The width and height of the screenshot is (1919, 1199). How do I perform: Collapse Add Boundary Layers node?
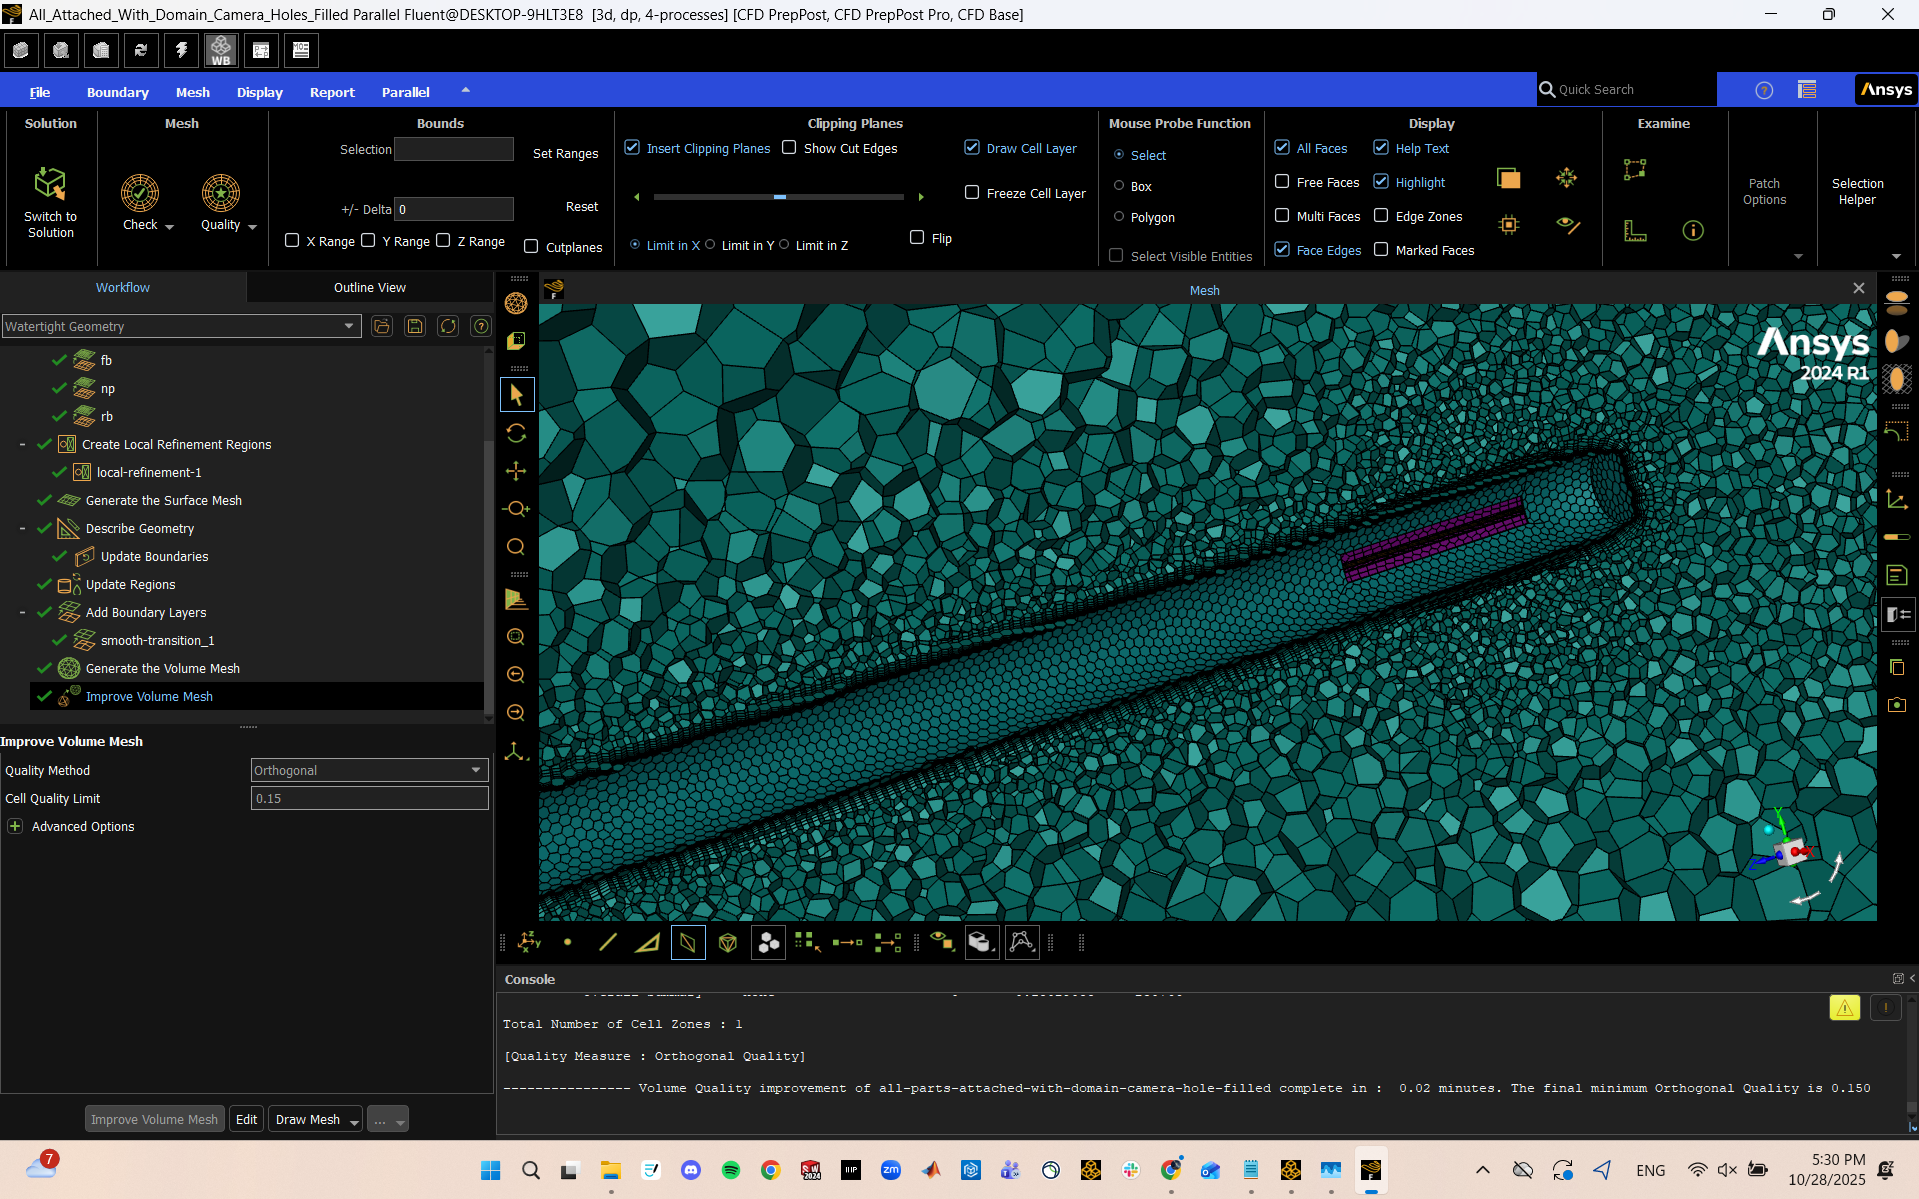click(22, 612)
